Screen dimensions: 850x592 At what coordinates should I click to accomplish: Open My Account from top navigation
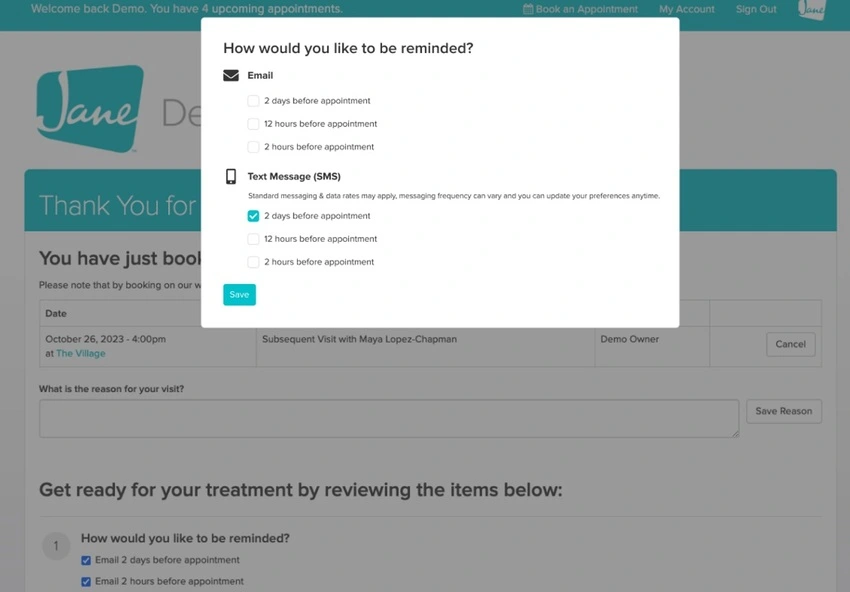686,9
